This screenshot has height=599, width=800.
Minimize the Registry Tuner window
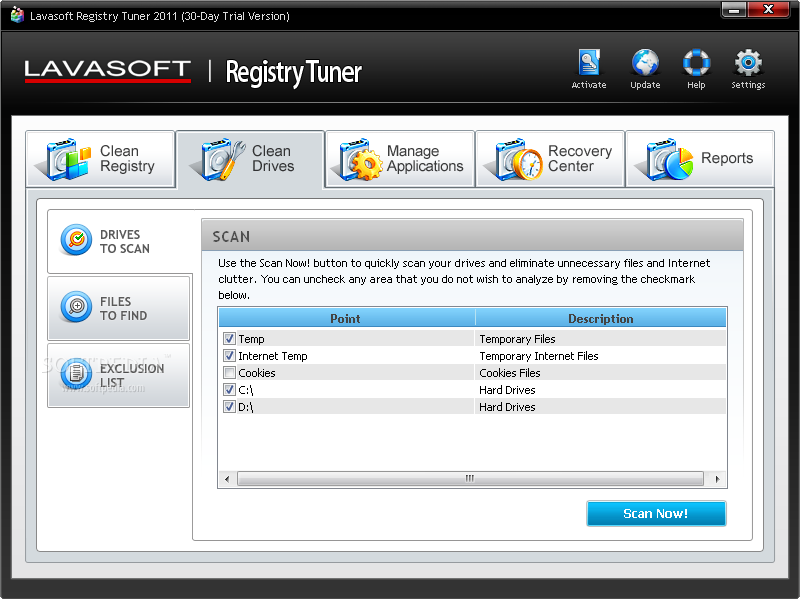coord(734,10)
